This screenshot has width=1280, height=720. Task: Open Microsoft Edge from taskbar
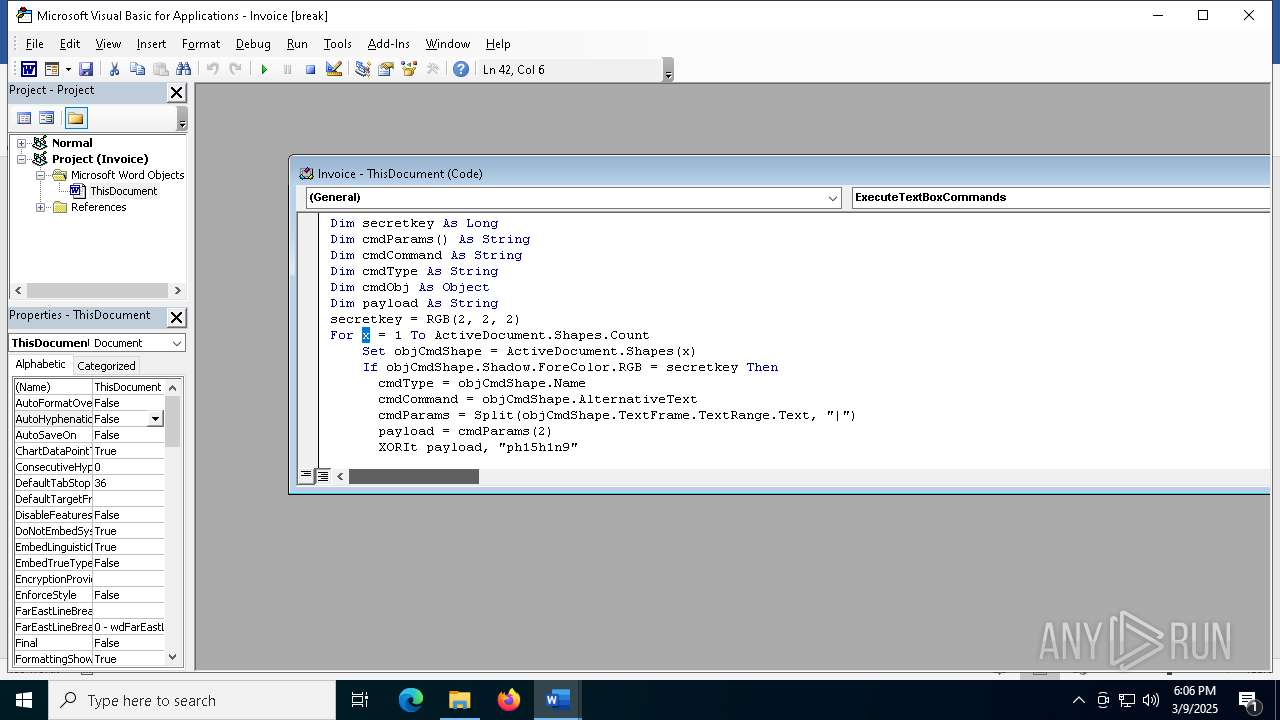[411, 700]
